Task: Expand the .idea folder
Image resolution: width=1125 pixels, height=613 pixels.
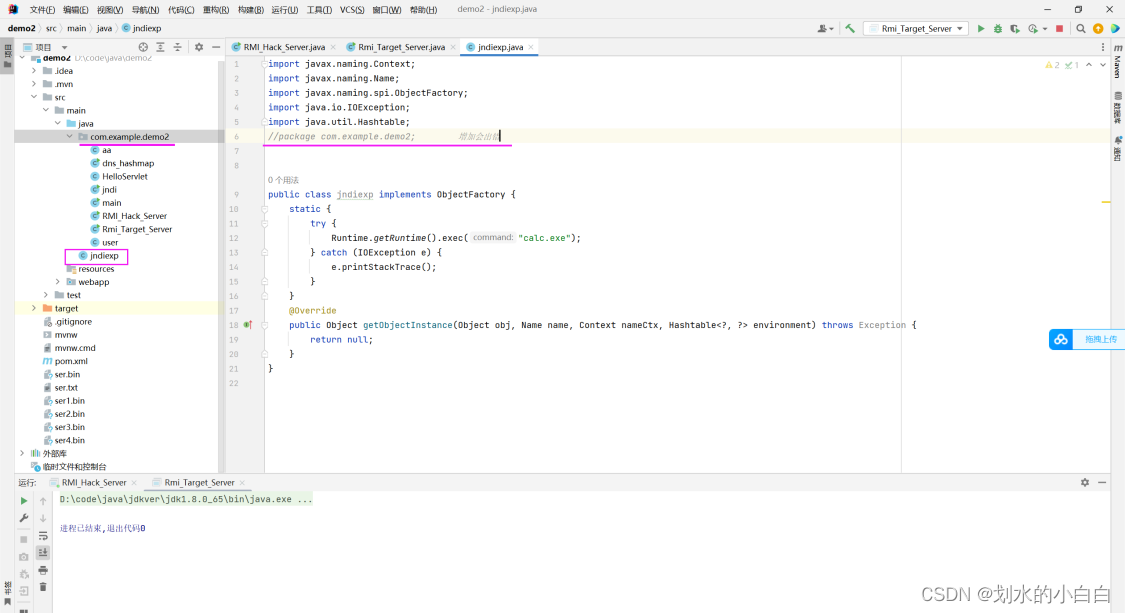Action: (x=34, y=71)
